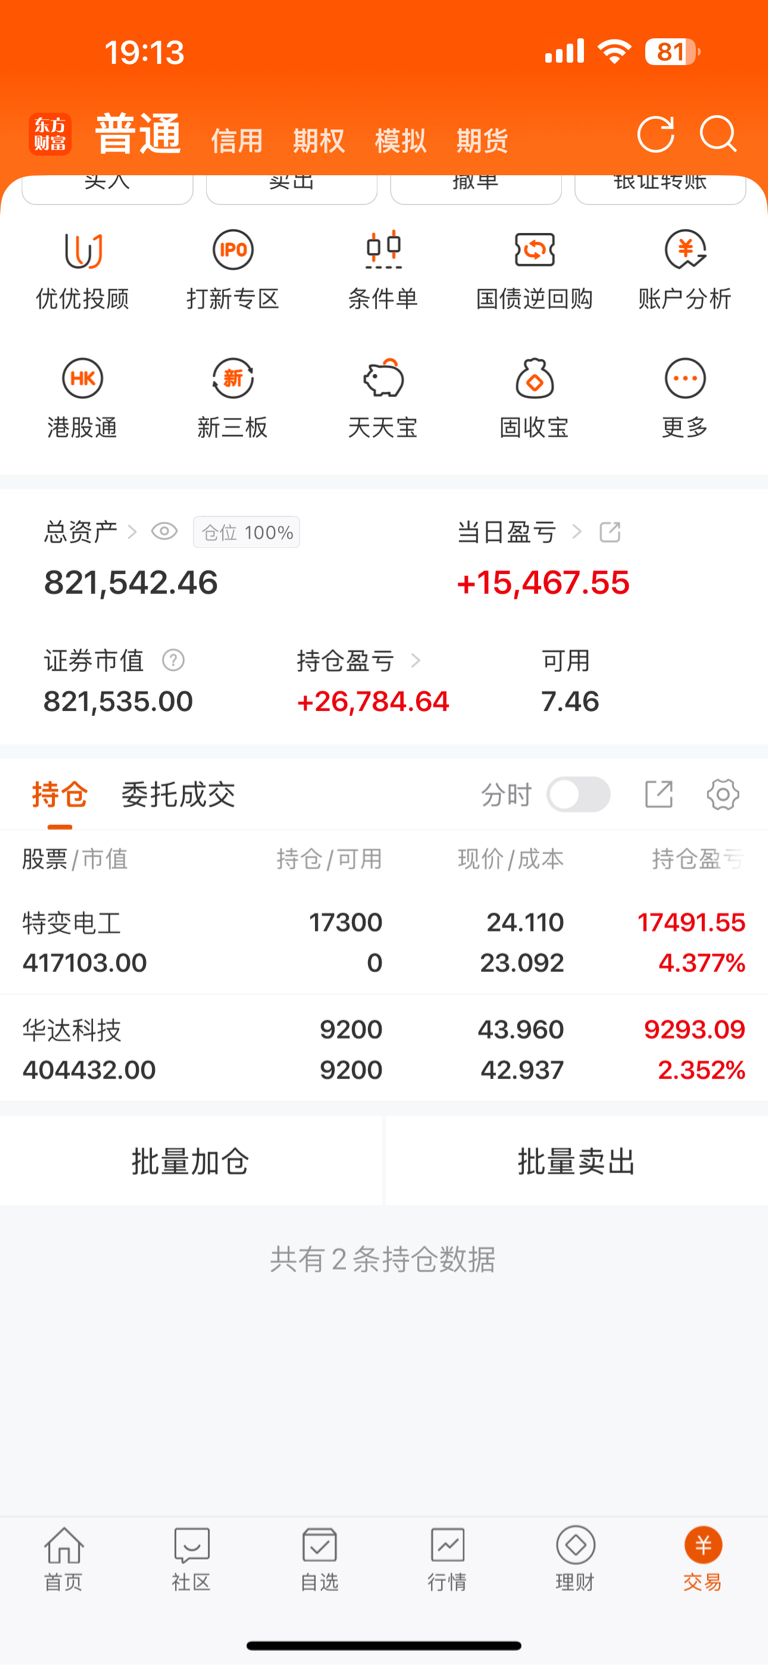Viewport: 768px width, 1665px height.
Task: Open 港股通 HK icon
Action: [x=83, y=378]
